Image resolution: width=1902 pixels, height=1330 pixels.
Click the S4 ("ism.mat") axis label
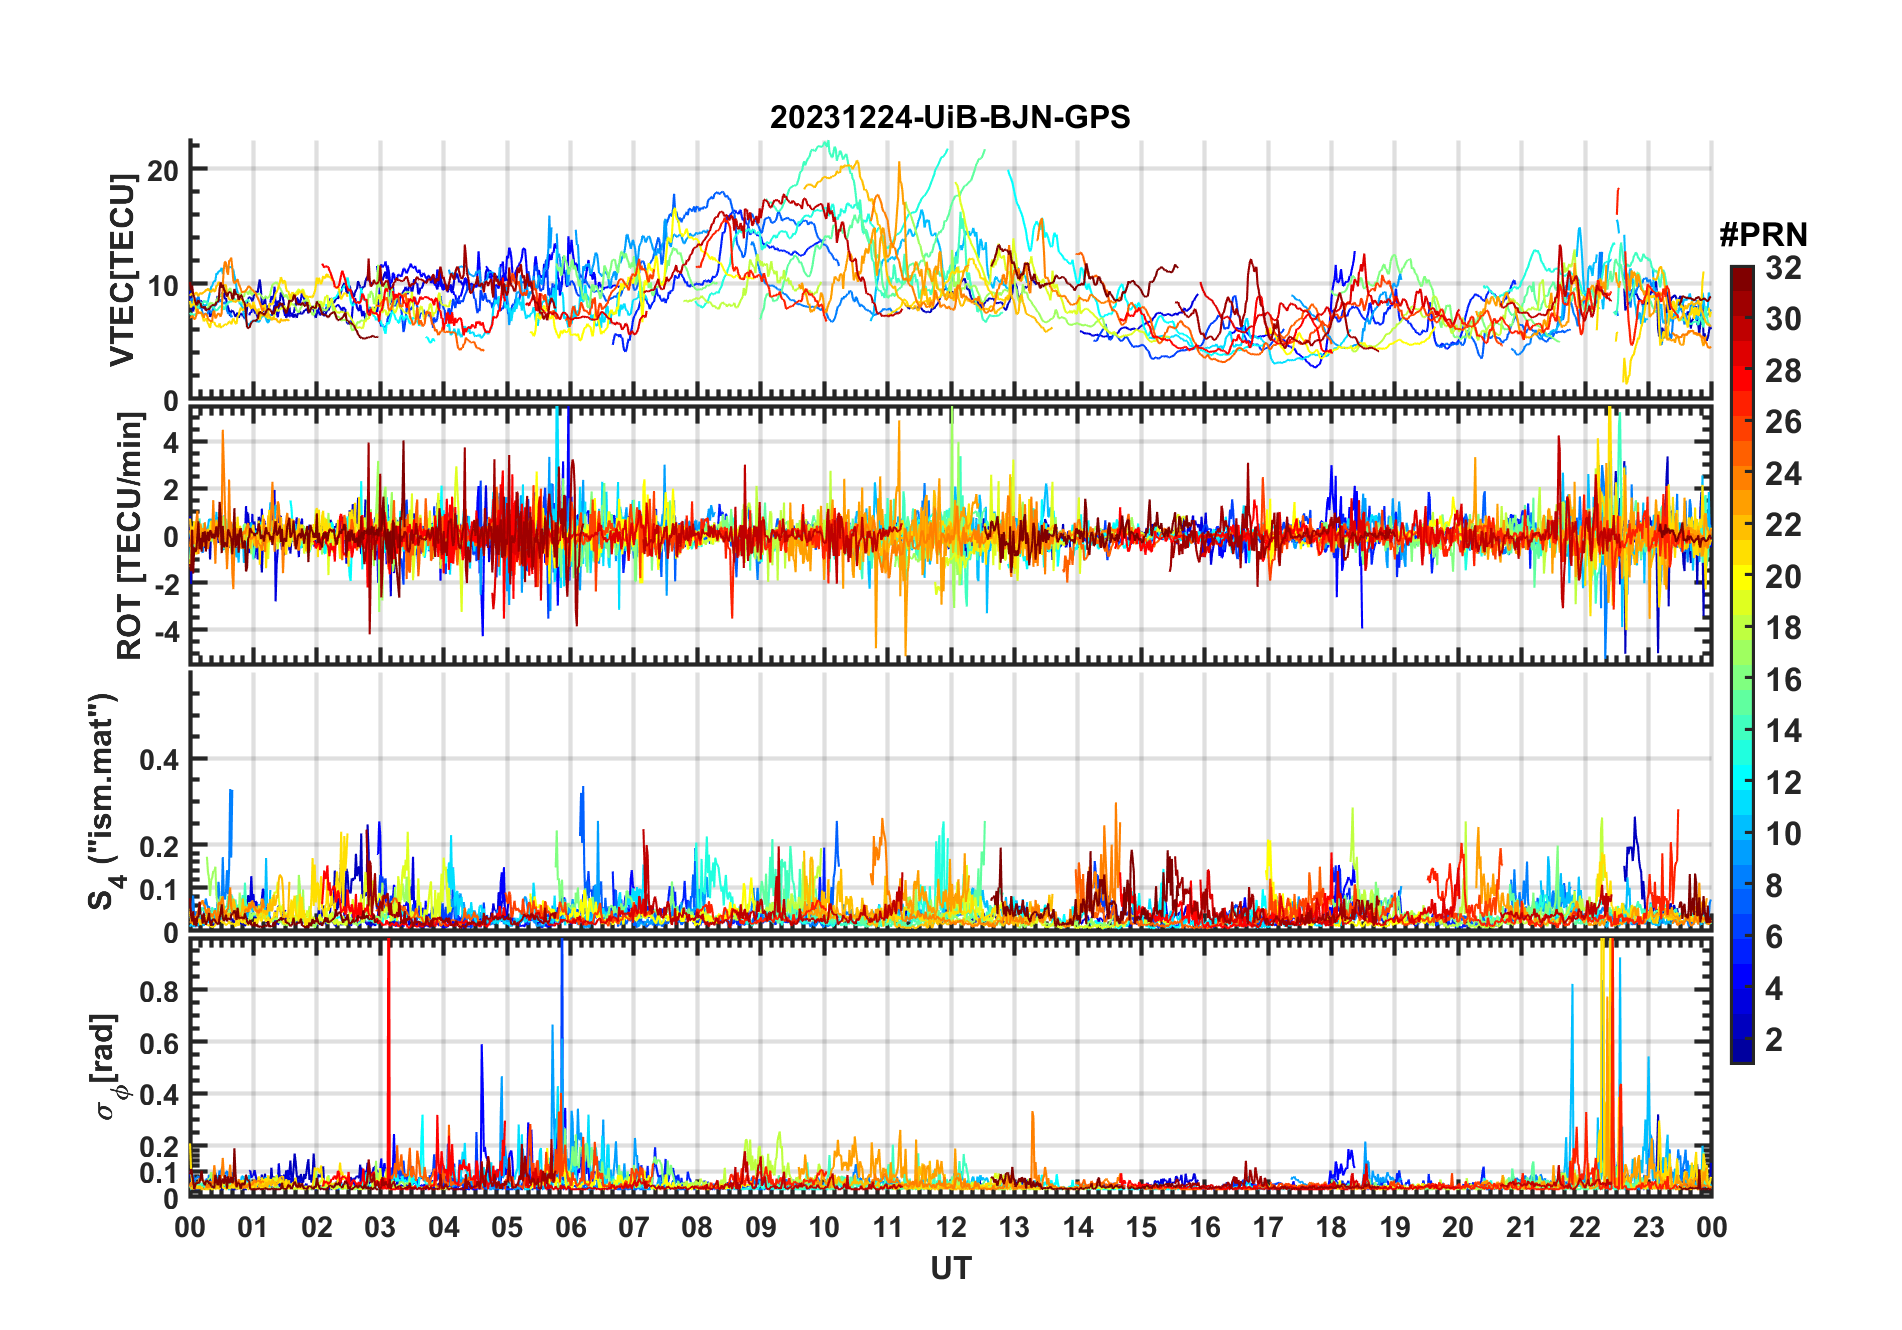(103, 800)
